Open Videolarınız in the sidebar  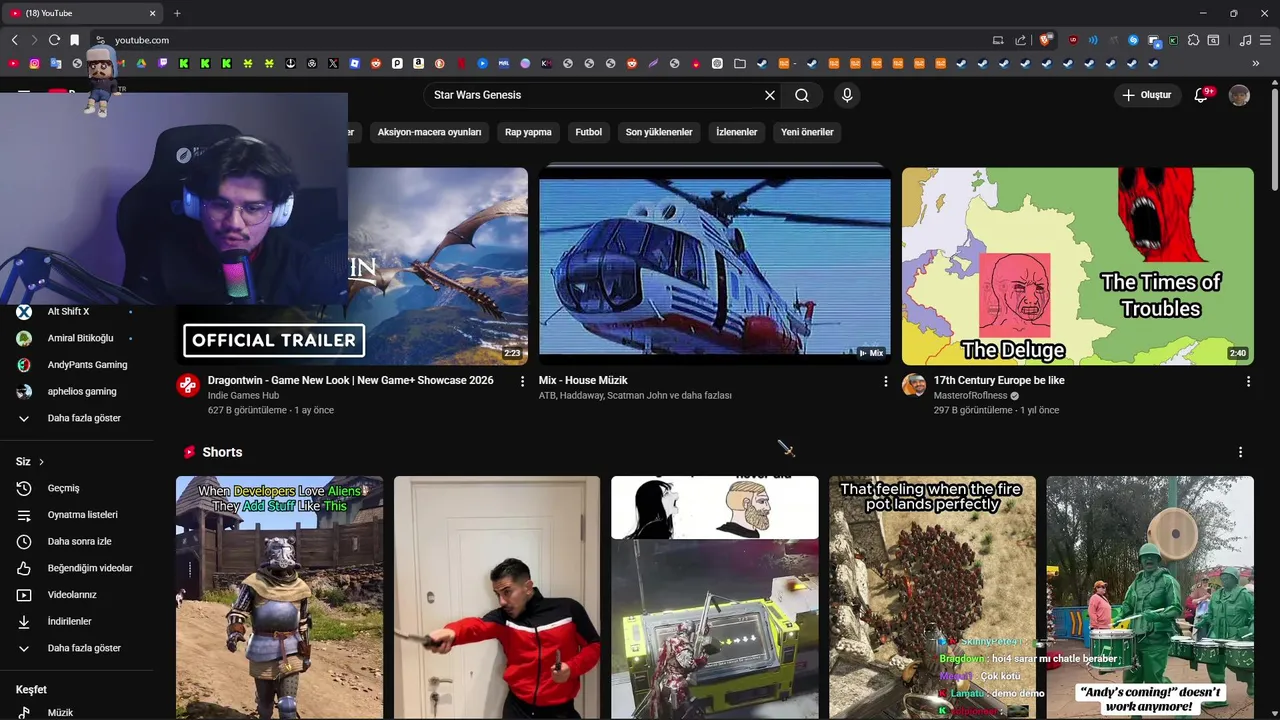(72, 595)
